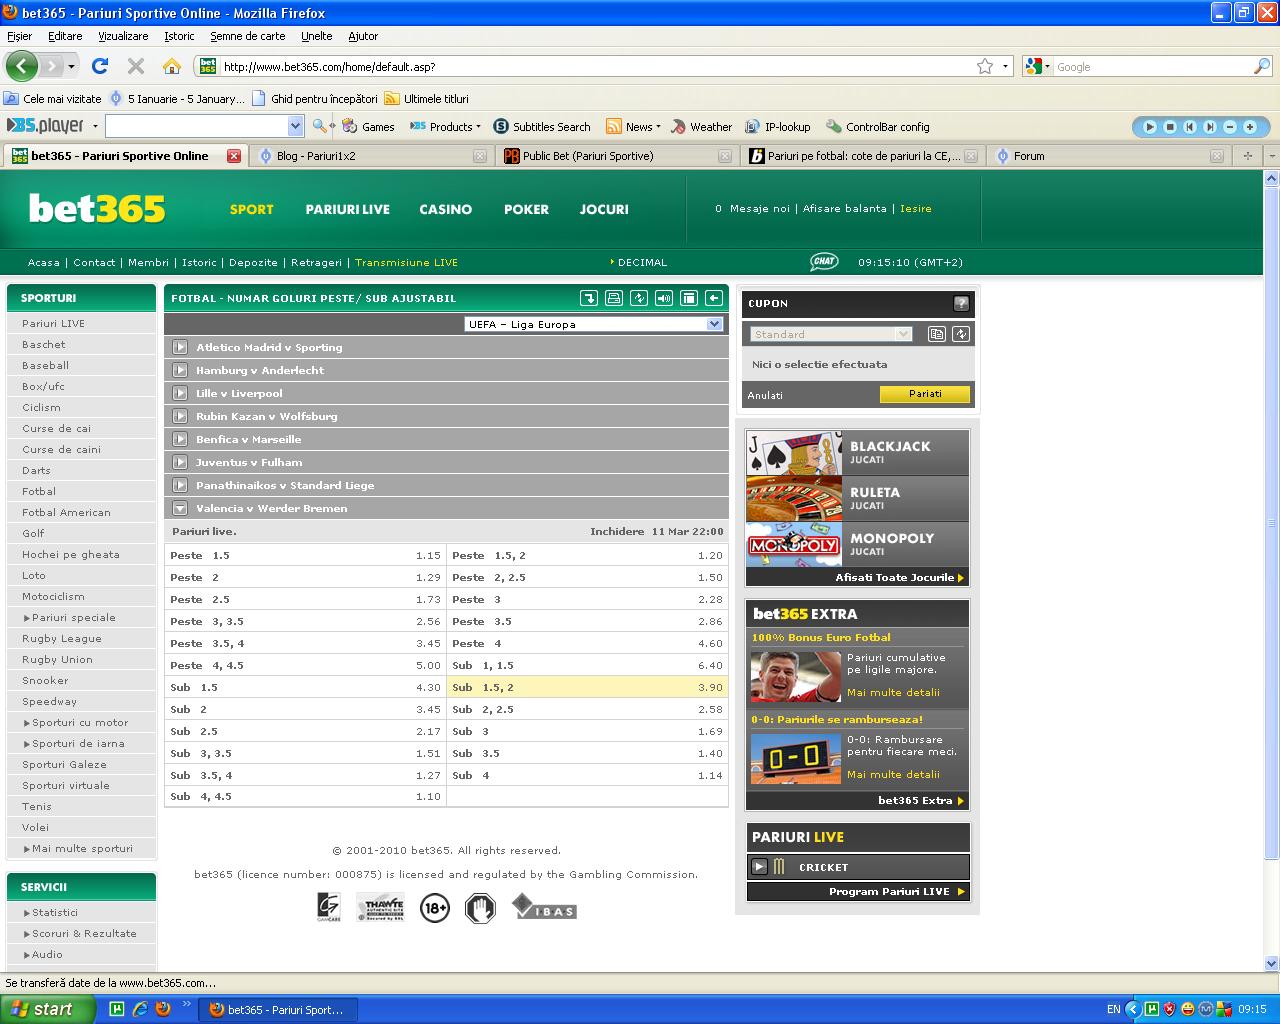Viewport: 1280px width, 1024px height.
Task: Click the Cupon refresh icon
Action: (961, 334)
